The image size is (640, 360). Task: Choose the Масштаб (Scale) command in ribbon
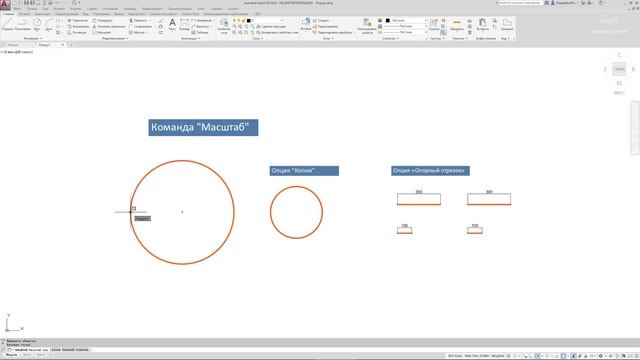[x=102, y=33]
